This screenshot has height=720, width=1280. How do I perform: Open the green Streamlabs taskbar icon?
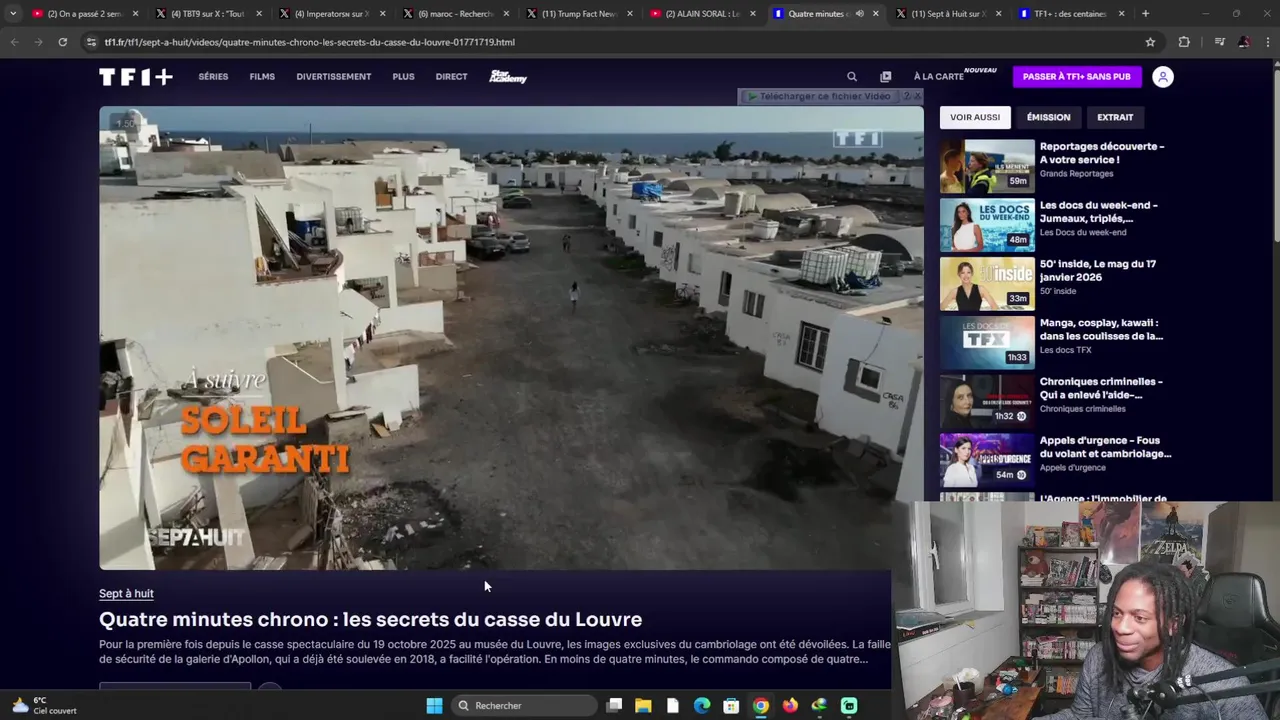click(x=849, y=706)
